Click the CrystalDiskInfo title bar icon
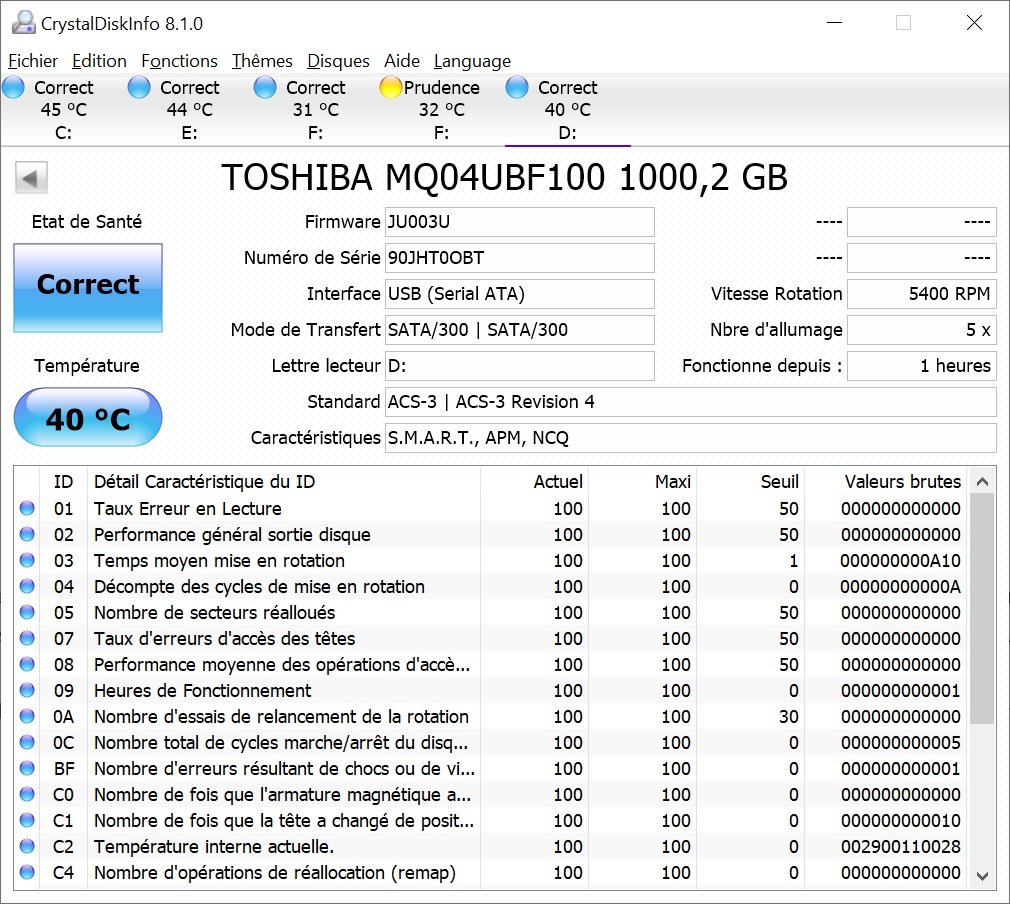The height and width of the screenshot is (904, 1010). (23, 23)
